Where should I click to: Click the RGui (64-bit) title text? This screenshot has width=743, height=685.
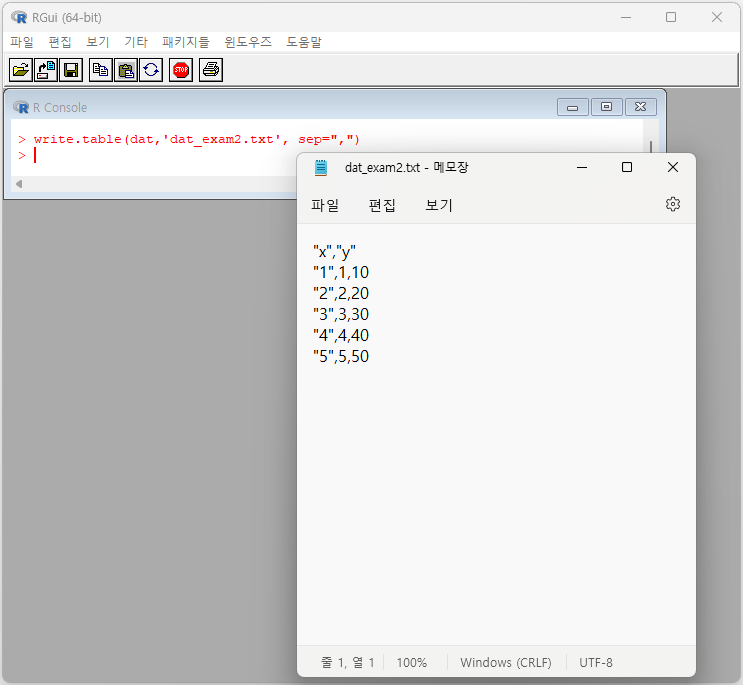[67, 18]
